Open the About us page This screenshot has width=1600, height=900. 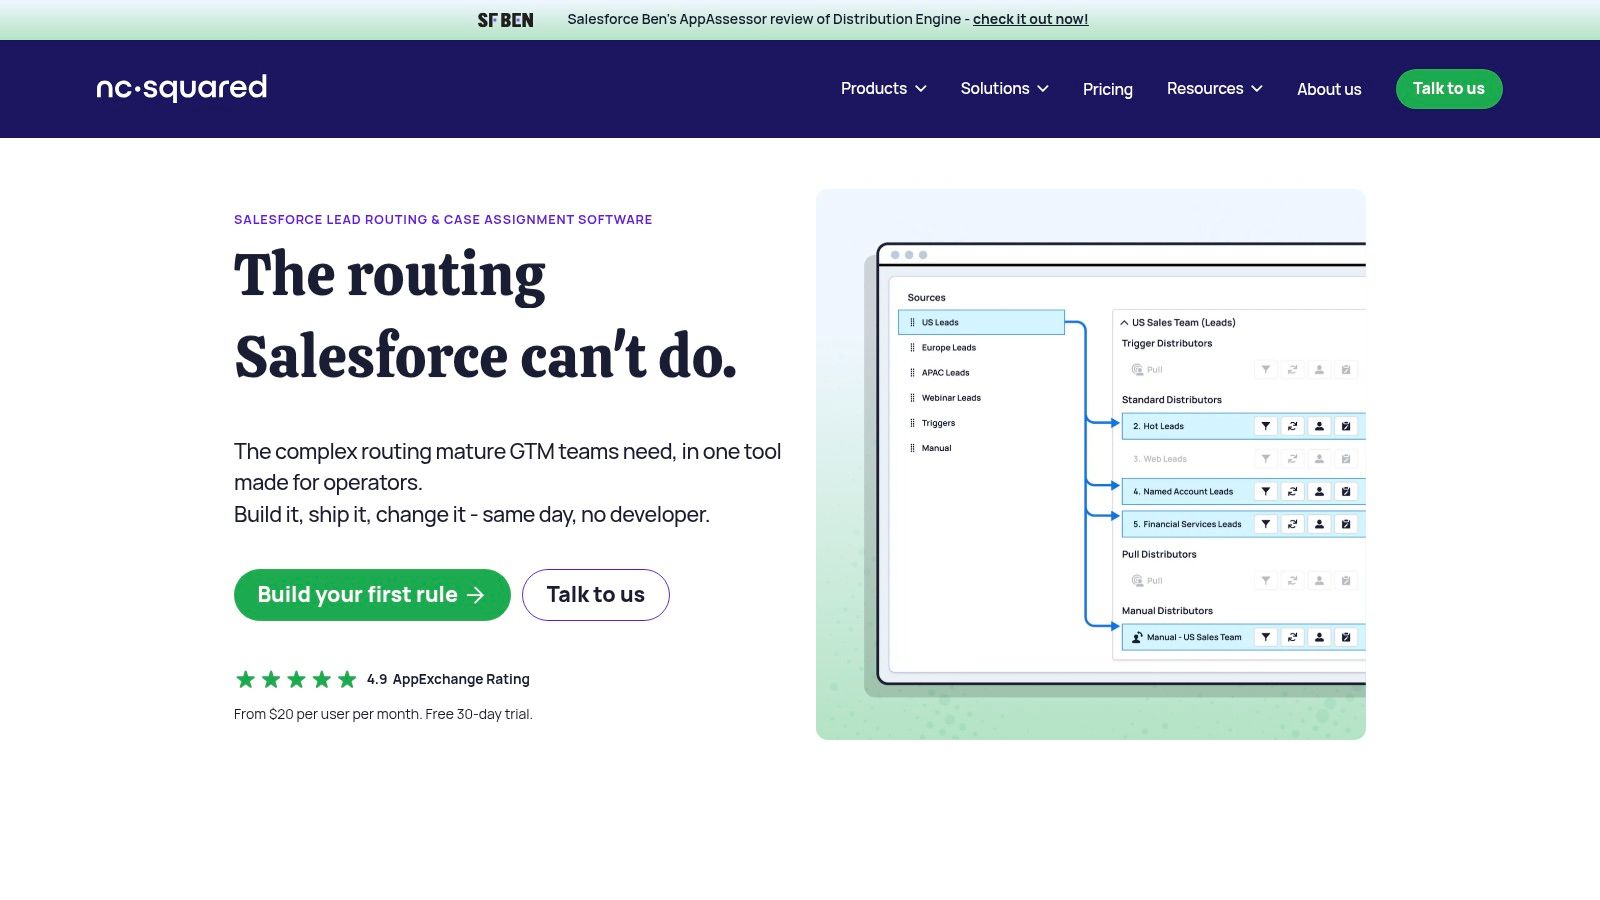point(1329,89)
